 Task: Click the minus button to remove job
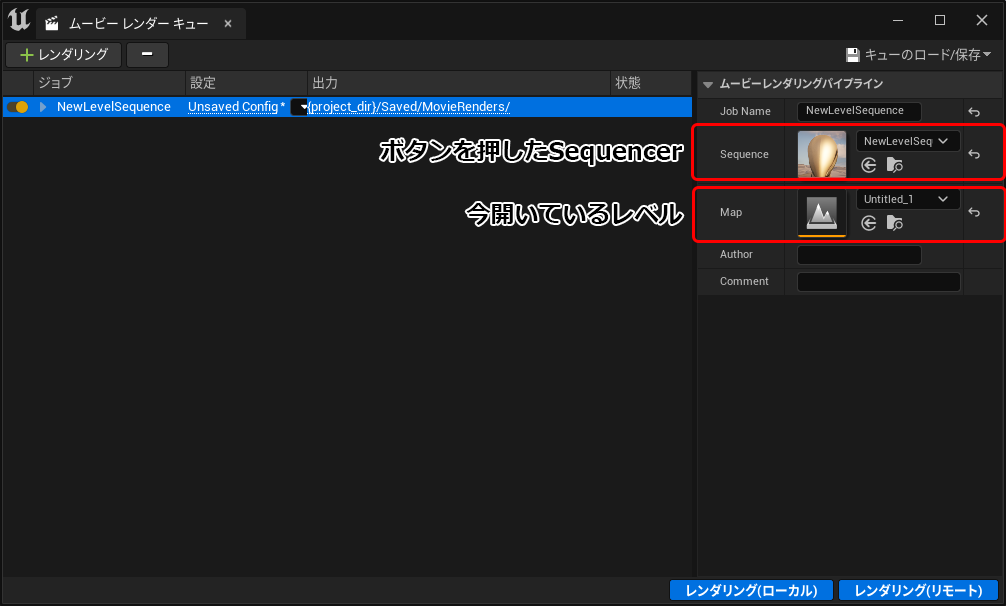click(x=147, y=55)
